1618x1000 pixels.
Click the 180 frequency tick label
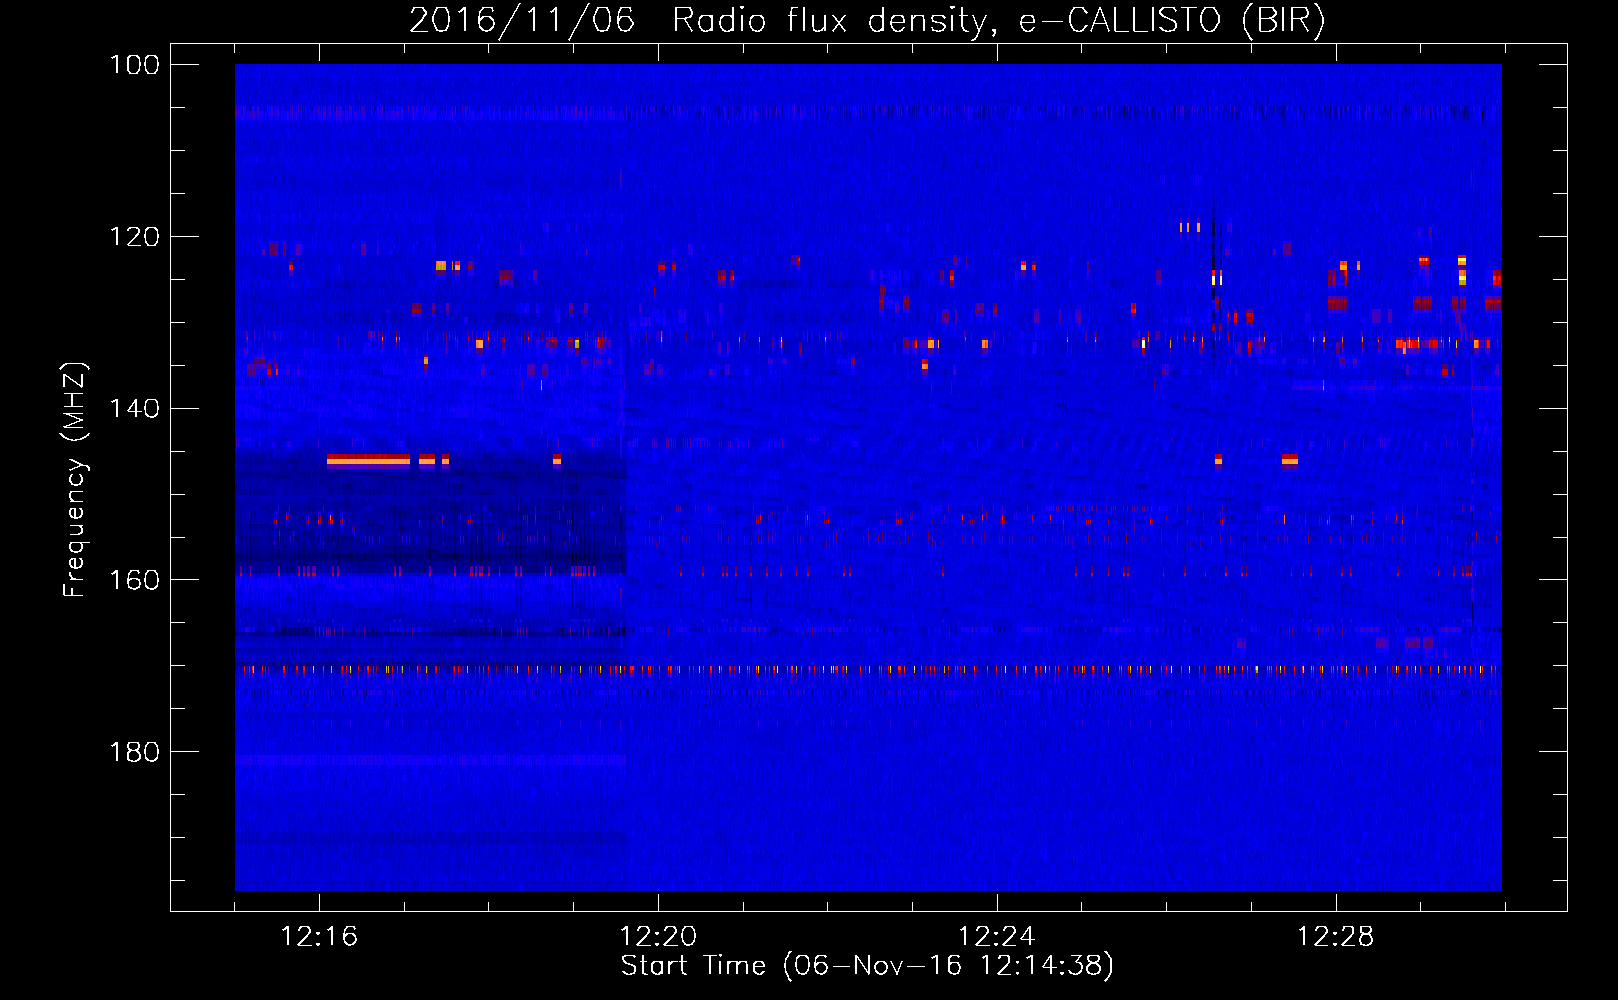(x=134, y=752)
